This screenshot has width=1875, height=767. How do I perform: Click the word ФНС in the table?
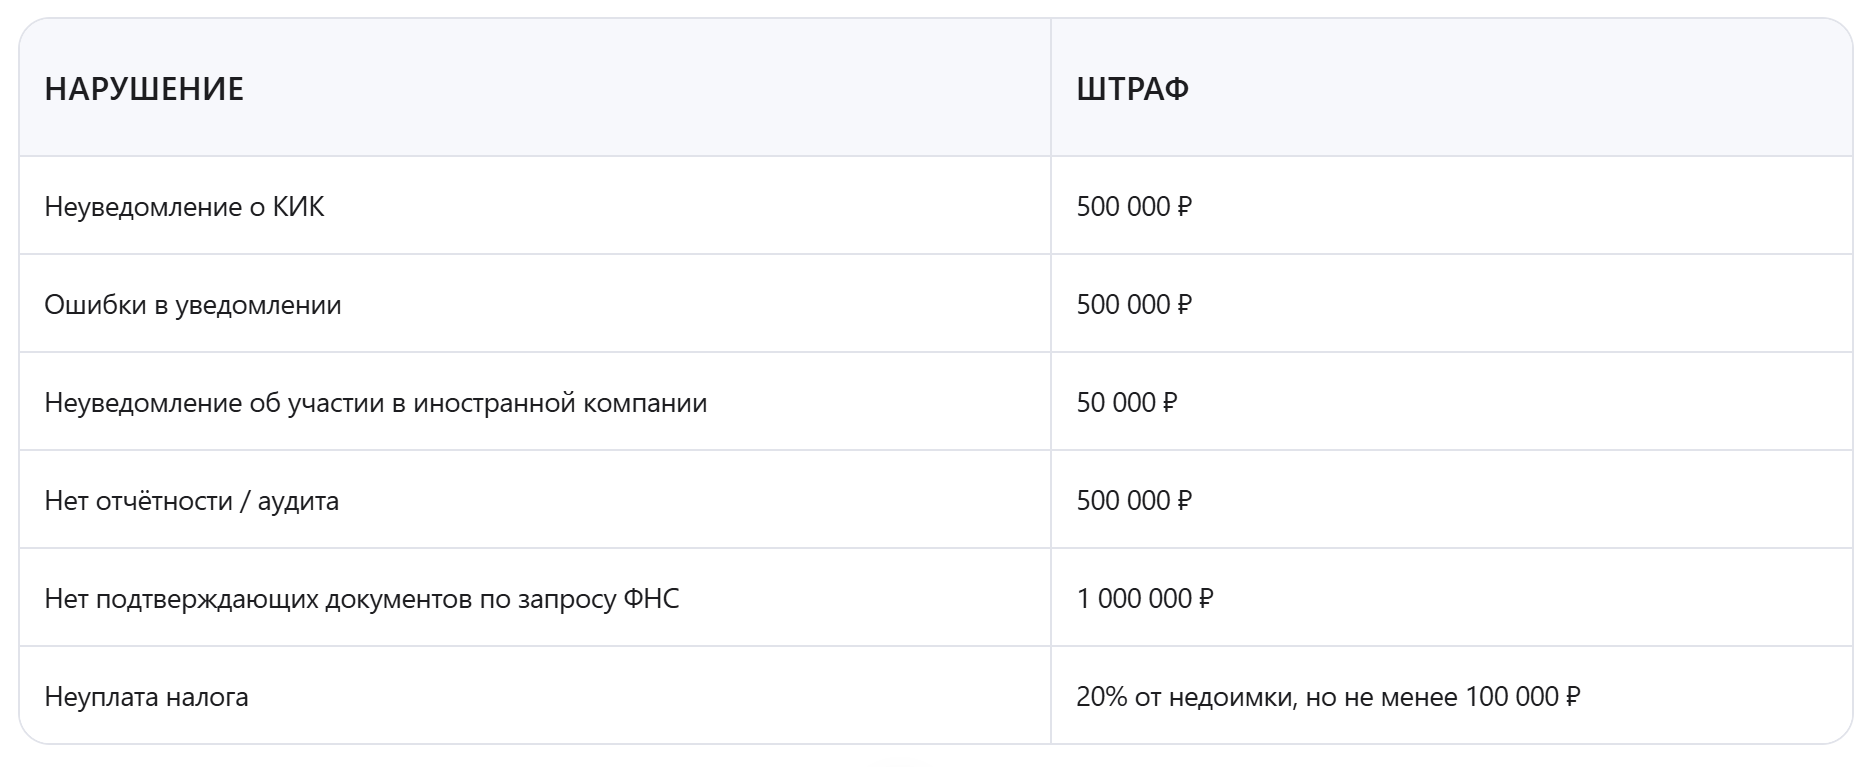[x=650, y=599]
